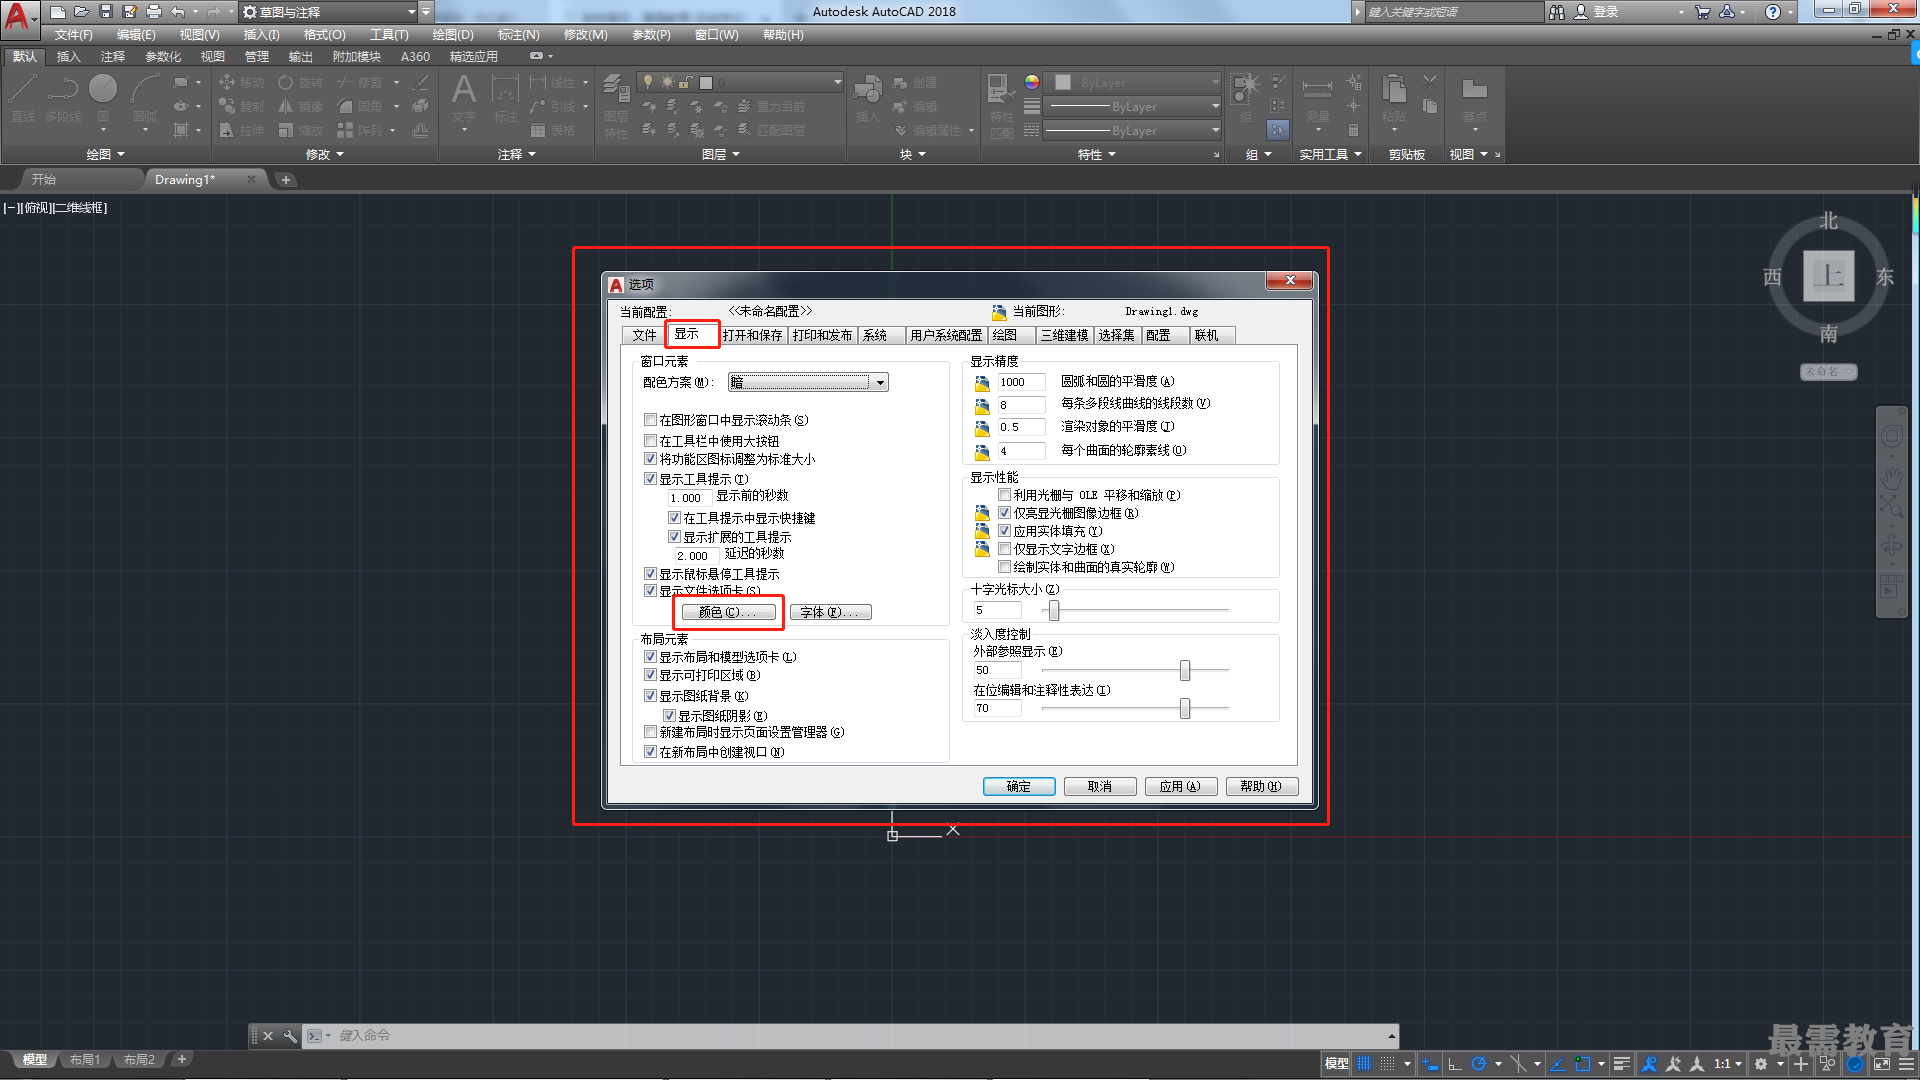The height and width of the screenshot is (1080, 1920).
Task: Click the Open file icon in quick access toolbar
Action: click(x=82, y=12)
